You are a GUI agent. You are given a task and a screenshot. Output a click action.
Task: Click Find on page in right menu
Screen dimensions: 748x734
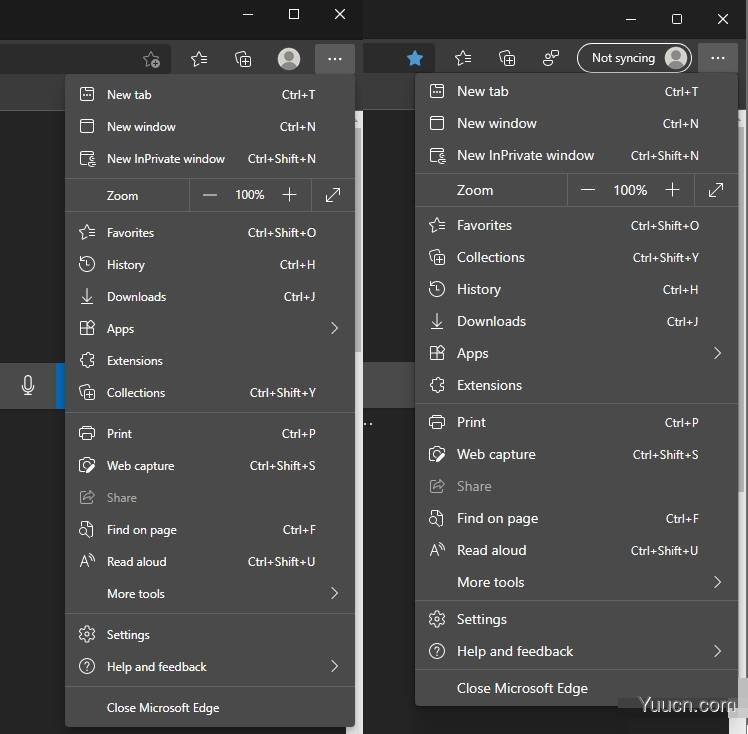tap(577, 518)
